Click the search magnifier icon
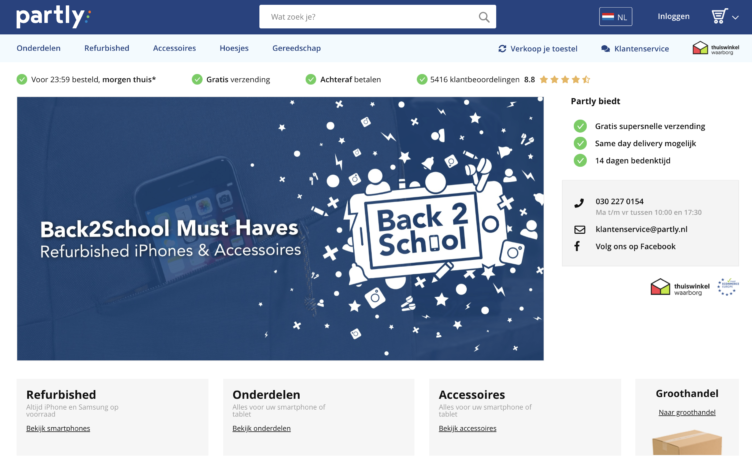The height and width of the screenshot is (461, 752). click(x=484, y=17)
